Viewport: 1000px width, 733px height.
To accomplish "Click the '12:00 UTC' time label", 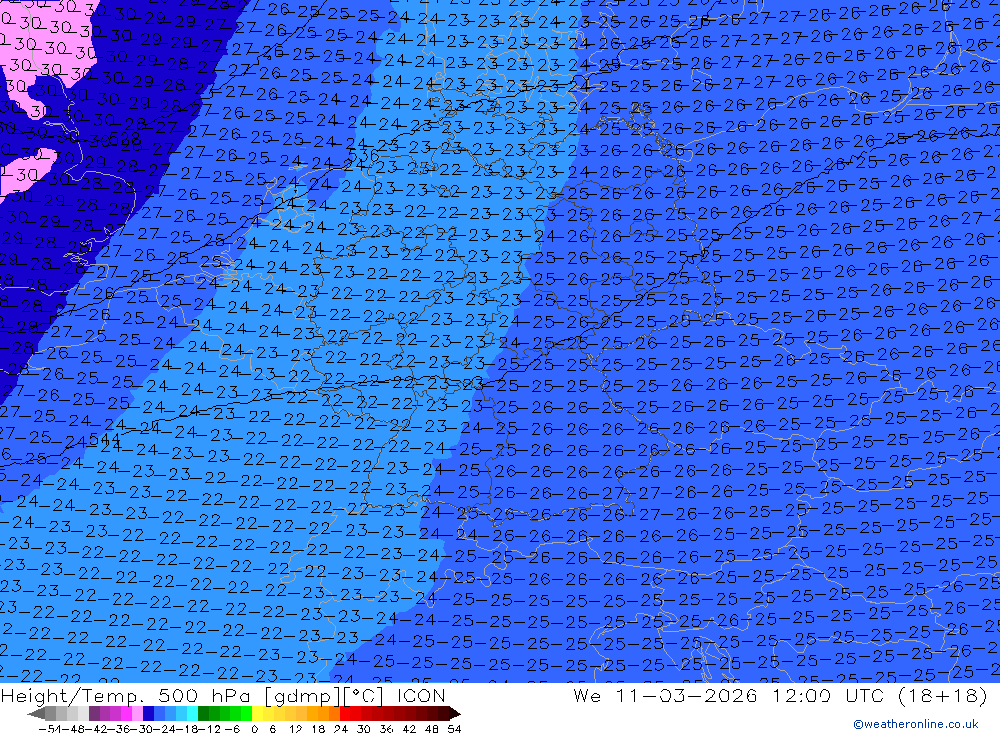I will tap(830, 695).
